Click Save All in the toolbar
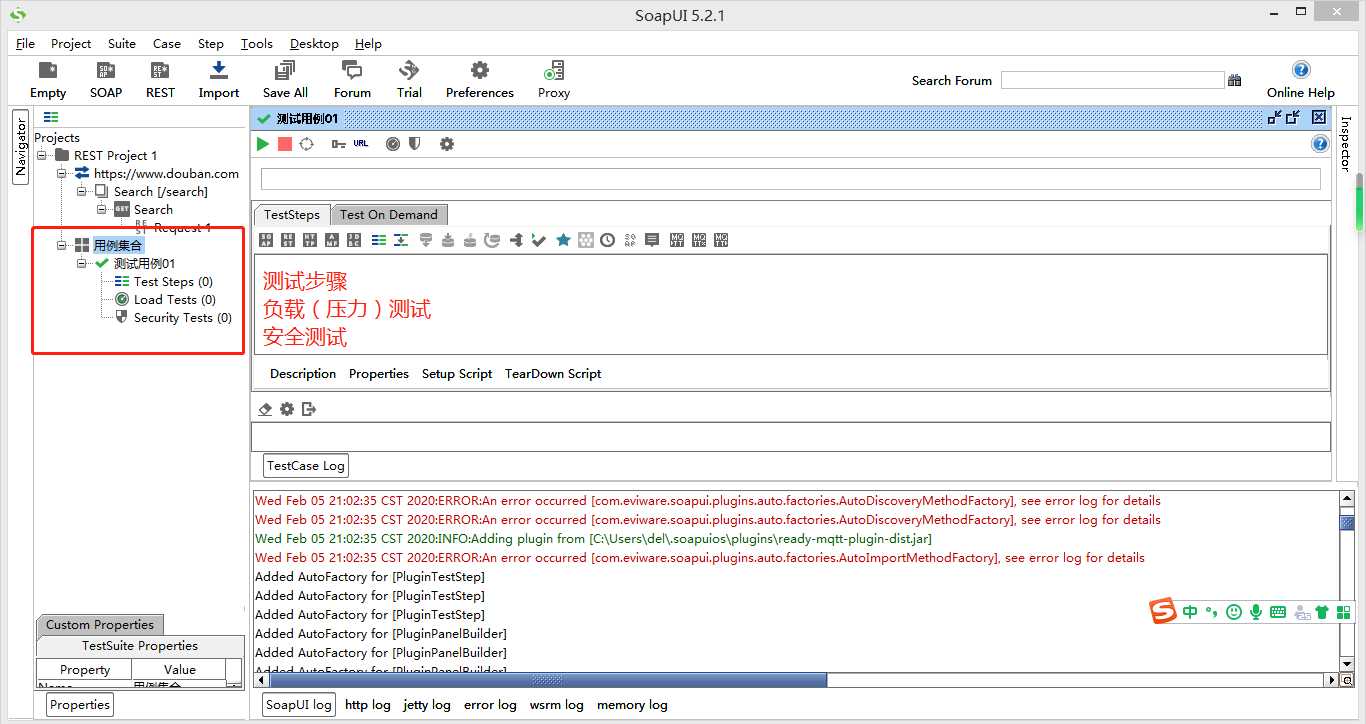The width and height of the screenshot is (1366, 724). pos(285,80)
